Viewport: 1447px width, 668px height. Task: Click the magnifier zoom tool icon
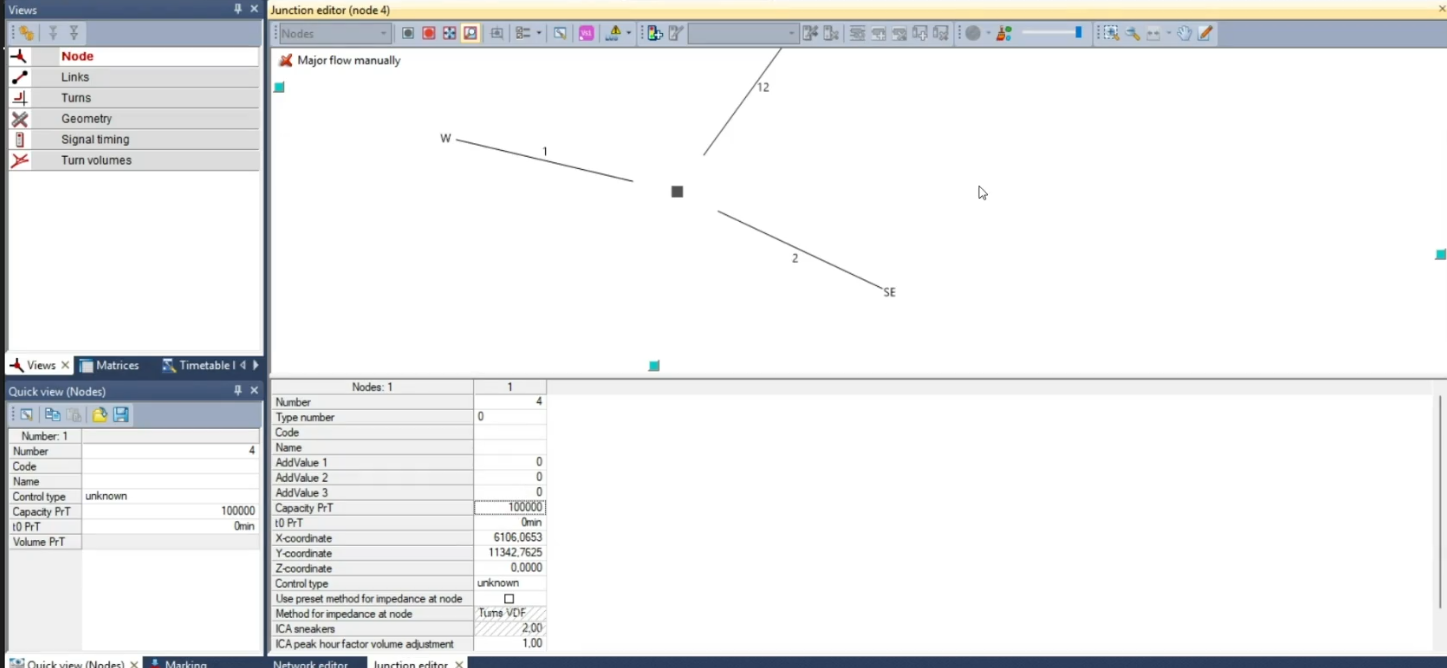[x=1132, y=33]
